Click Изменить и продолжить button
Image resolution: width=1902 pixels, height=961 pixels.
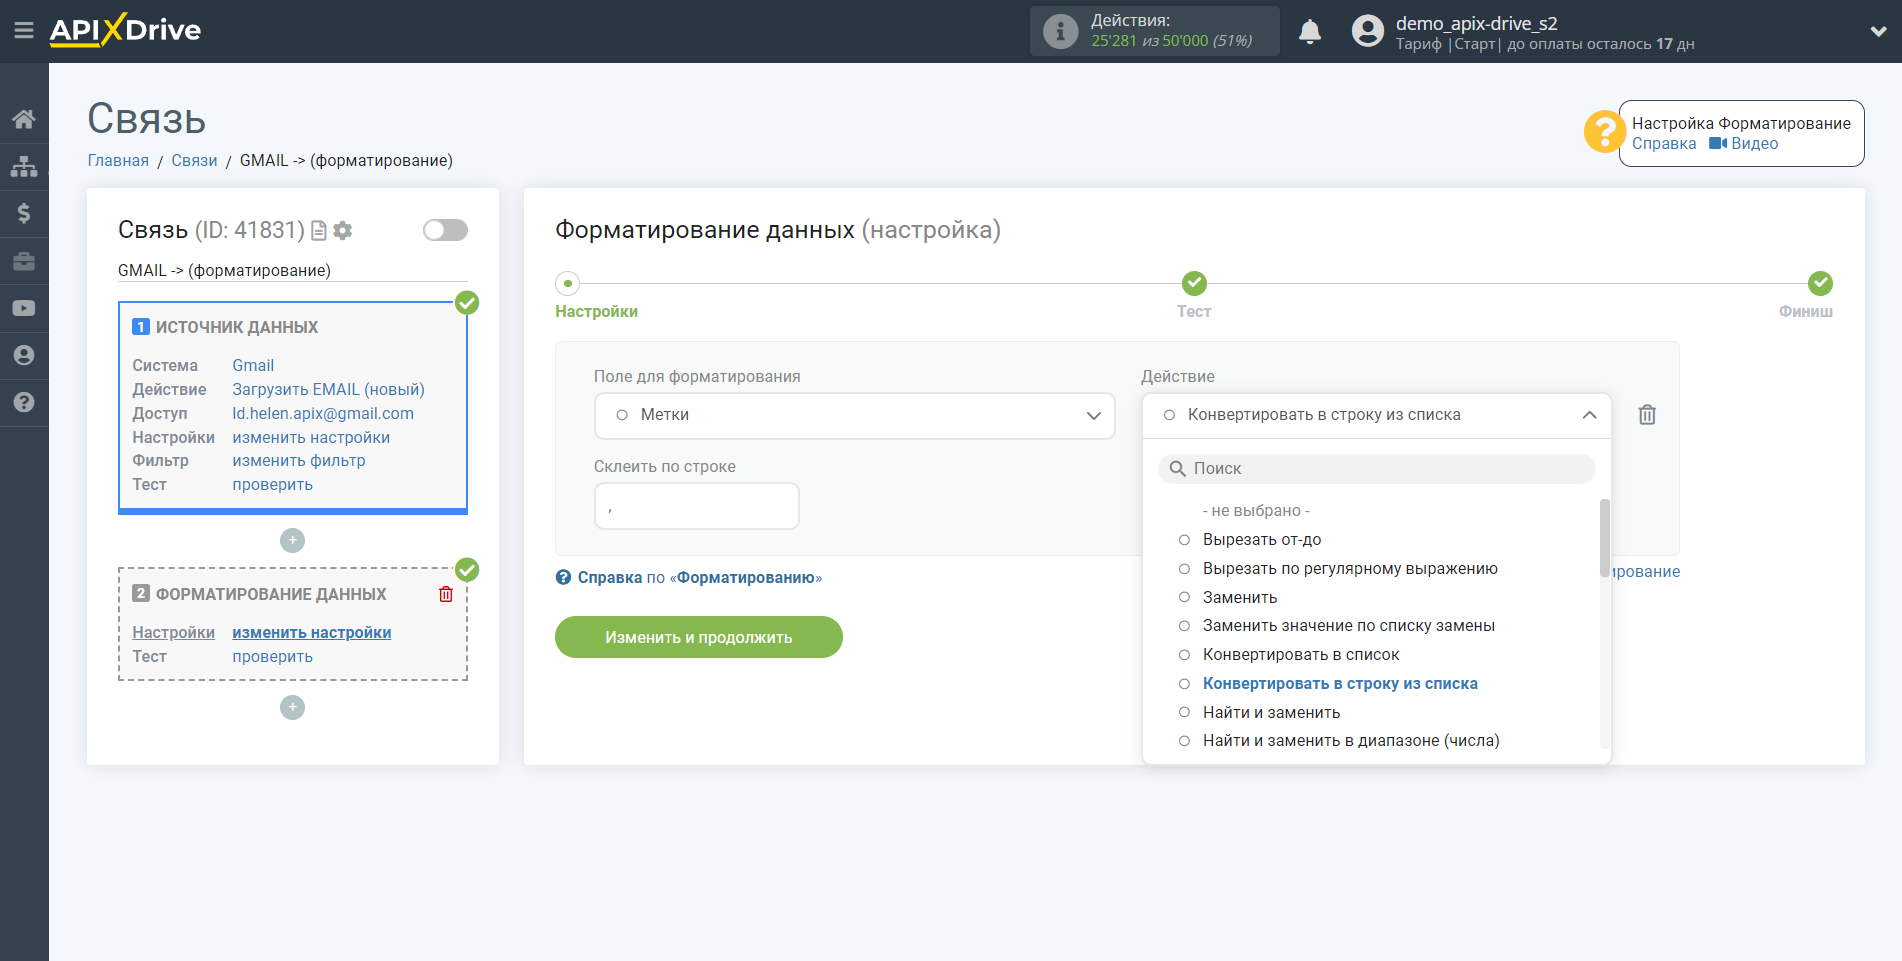point(698,637)
